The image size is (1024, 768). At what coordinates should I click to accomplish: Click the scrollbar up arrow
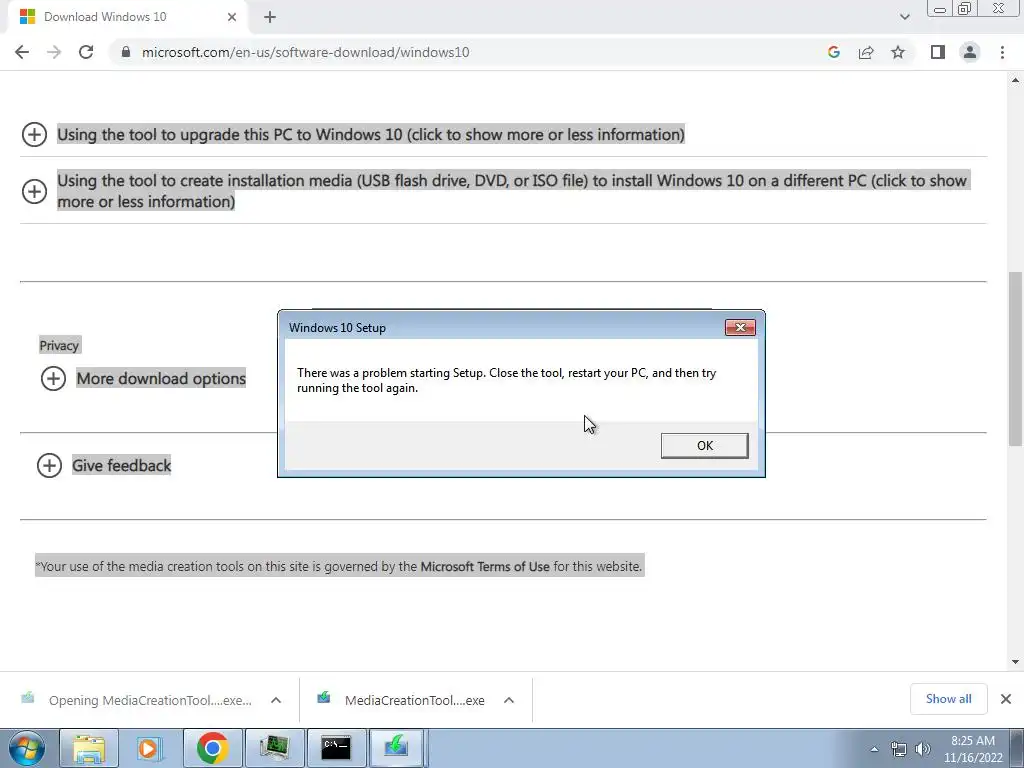1015,80
